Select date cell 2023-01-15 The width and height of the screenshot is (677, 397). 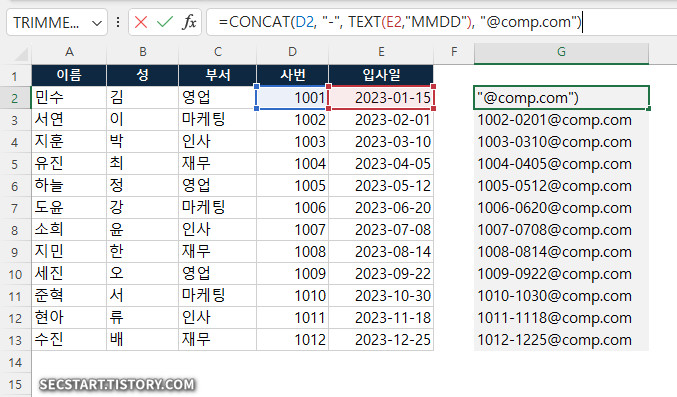point(381,98)
